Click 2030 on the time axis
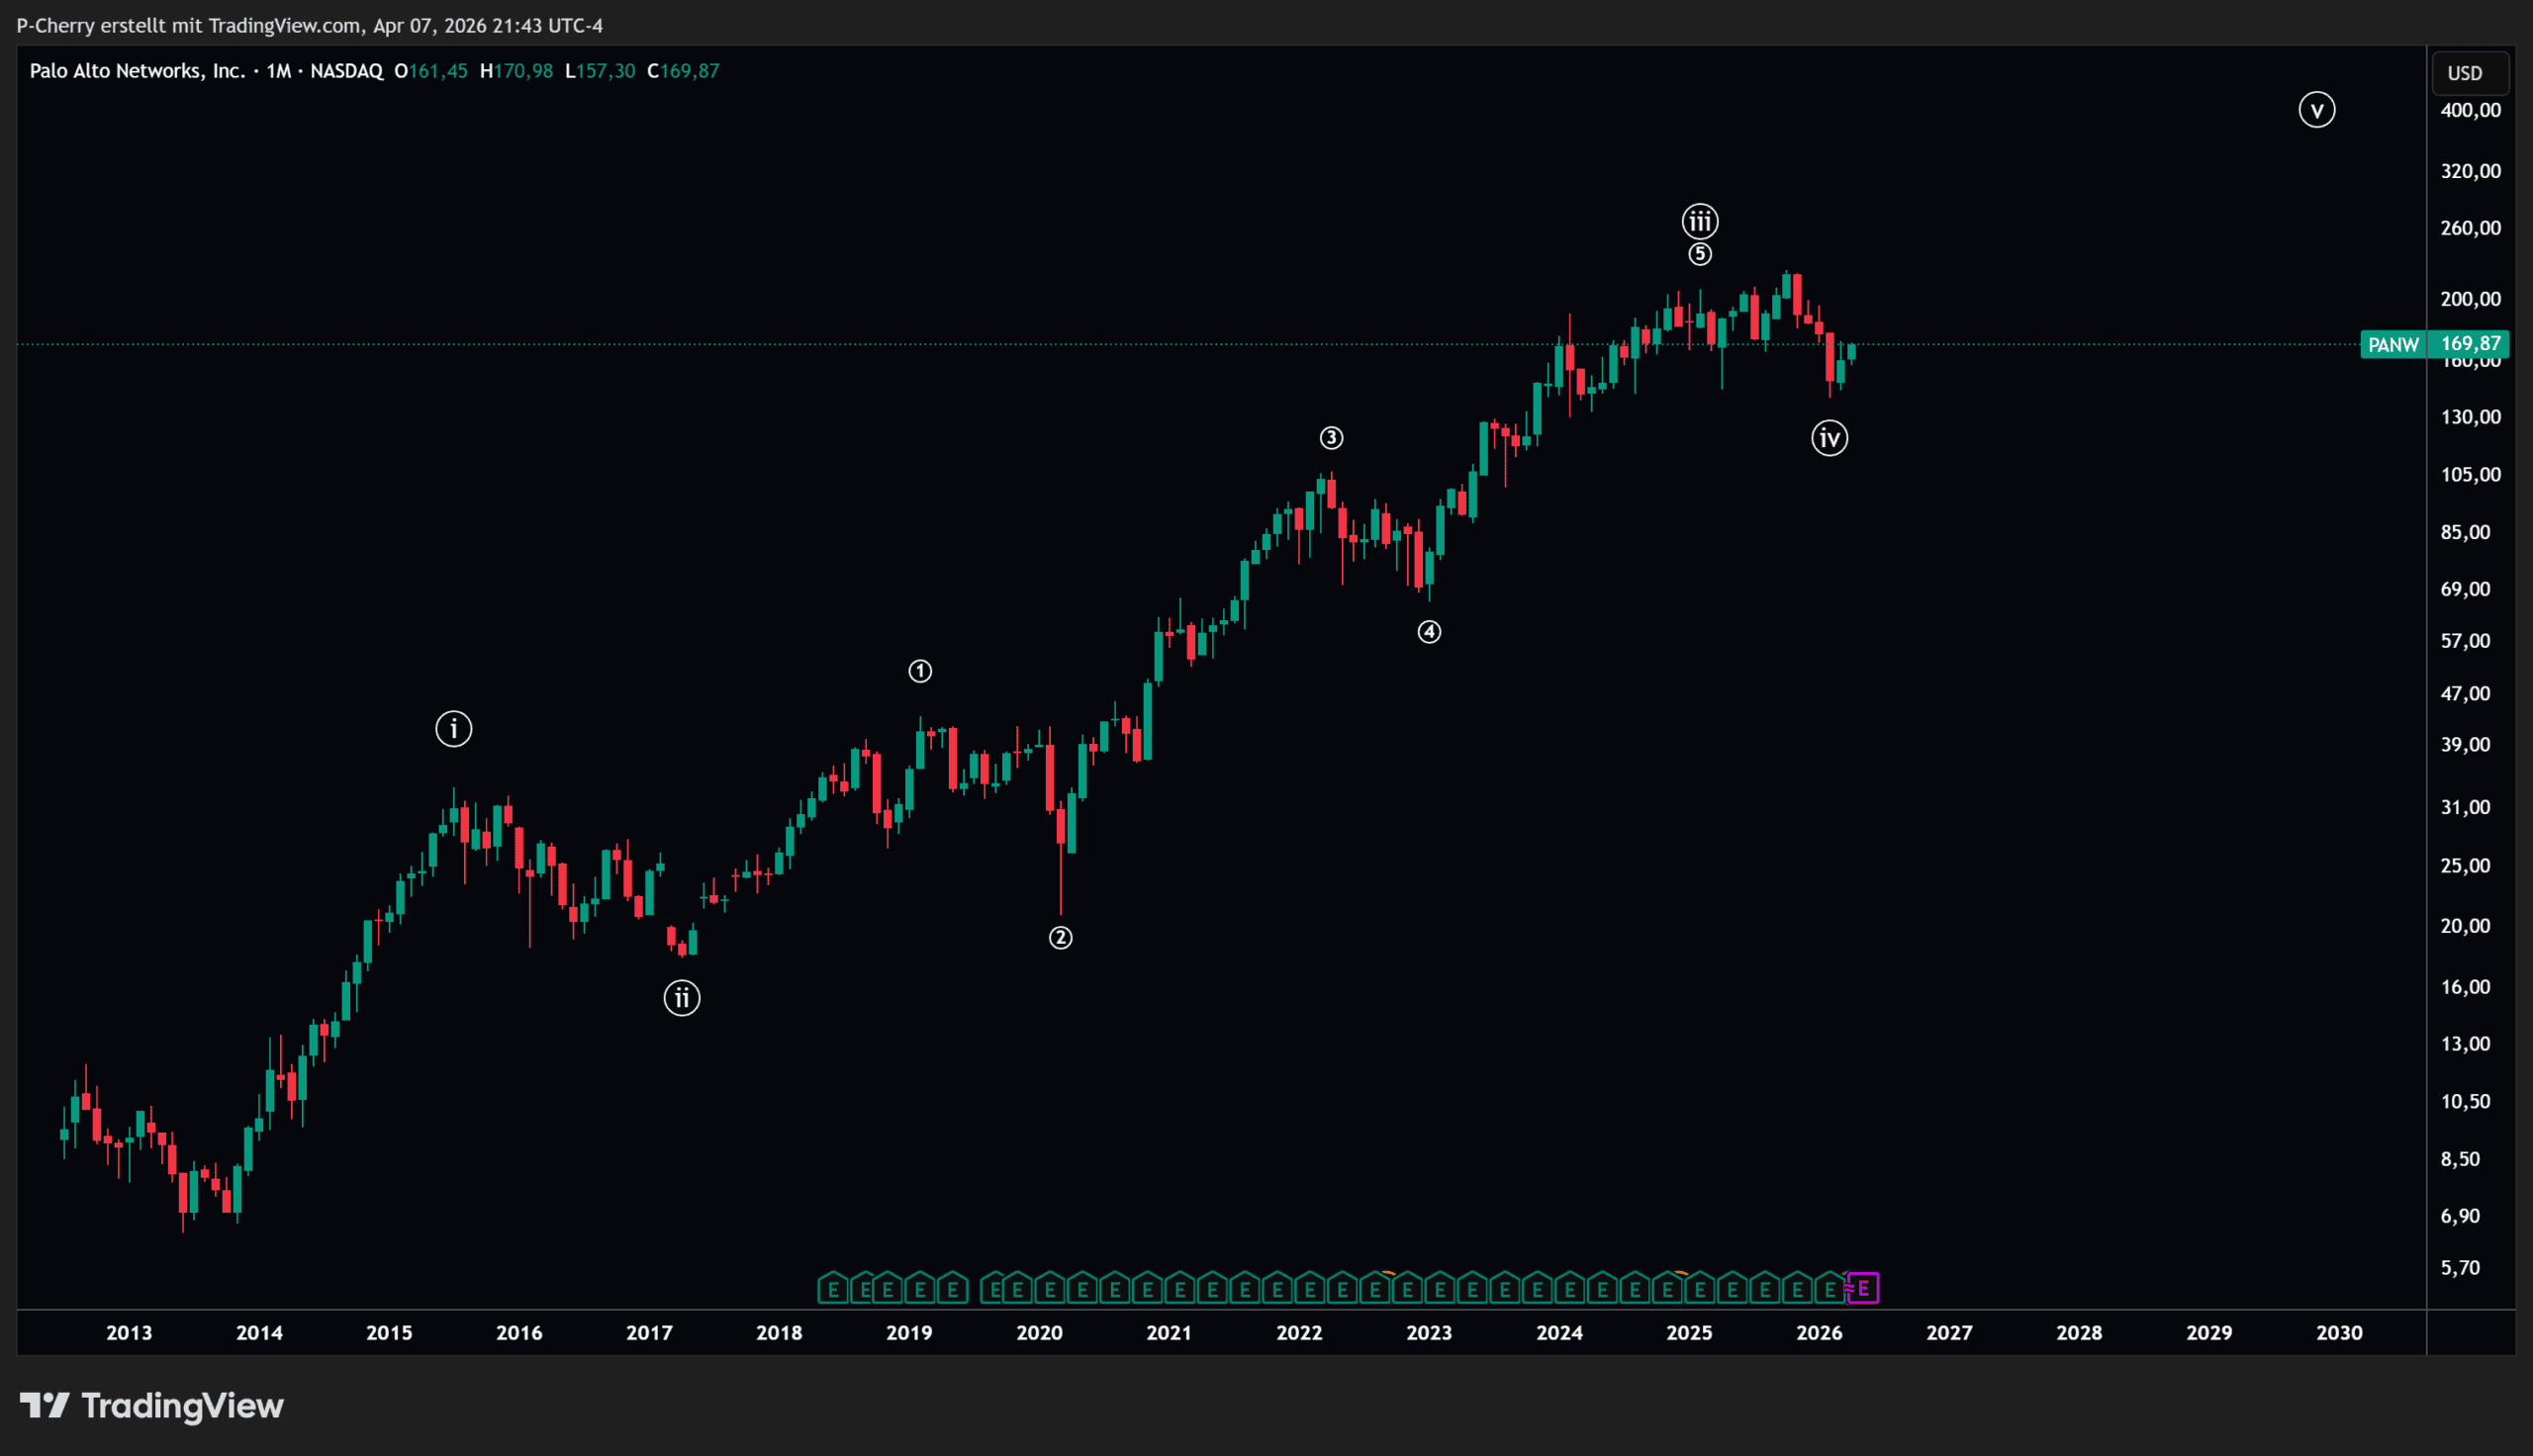The width and height of the screenshot is (2533, 1456). 2338,1333
